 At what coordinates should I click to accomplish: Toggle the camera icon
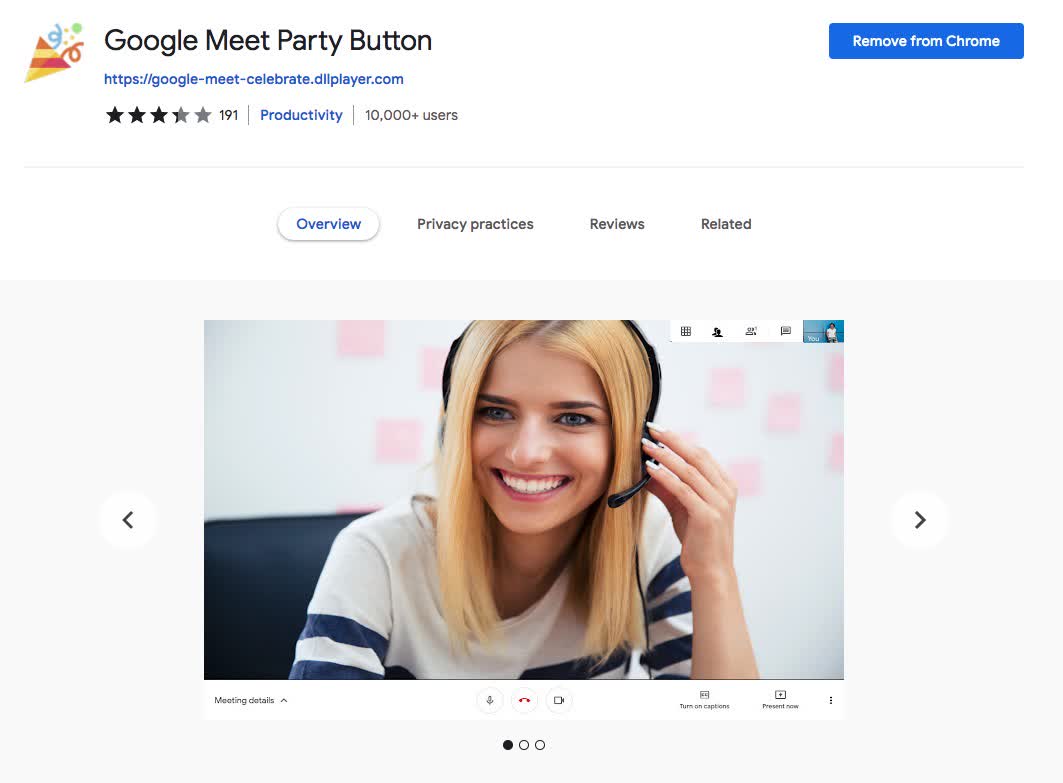pos(559,700)
